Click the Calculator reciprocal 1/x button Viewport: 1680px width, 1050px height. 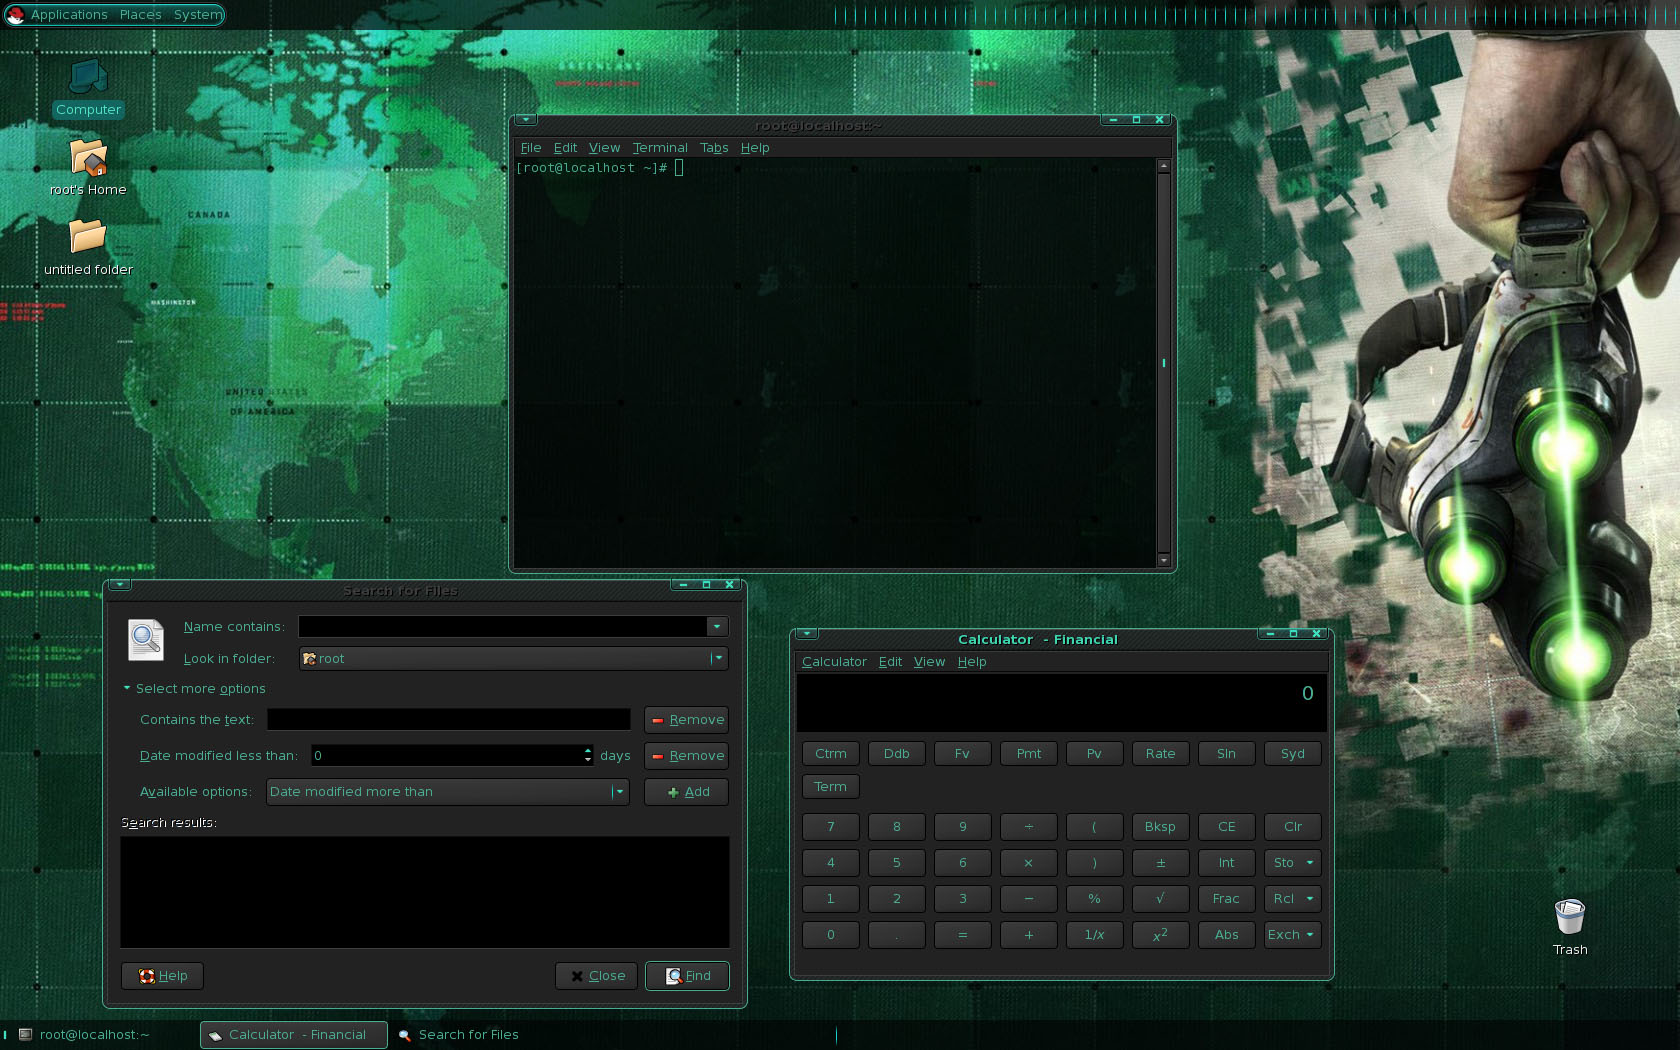pyautogui.click(x=1094, y=935)
